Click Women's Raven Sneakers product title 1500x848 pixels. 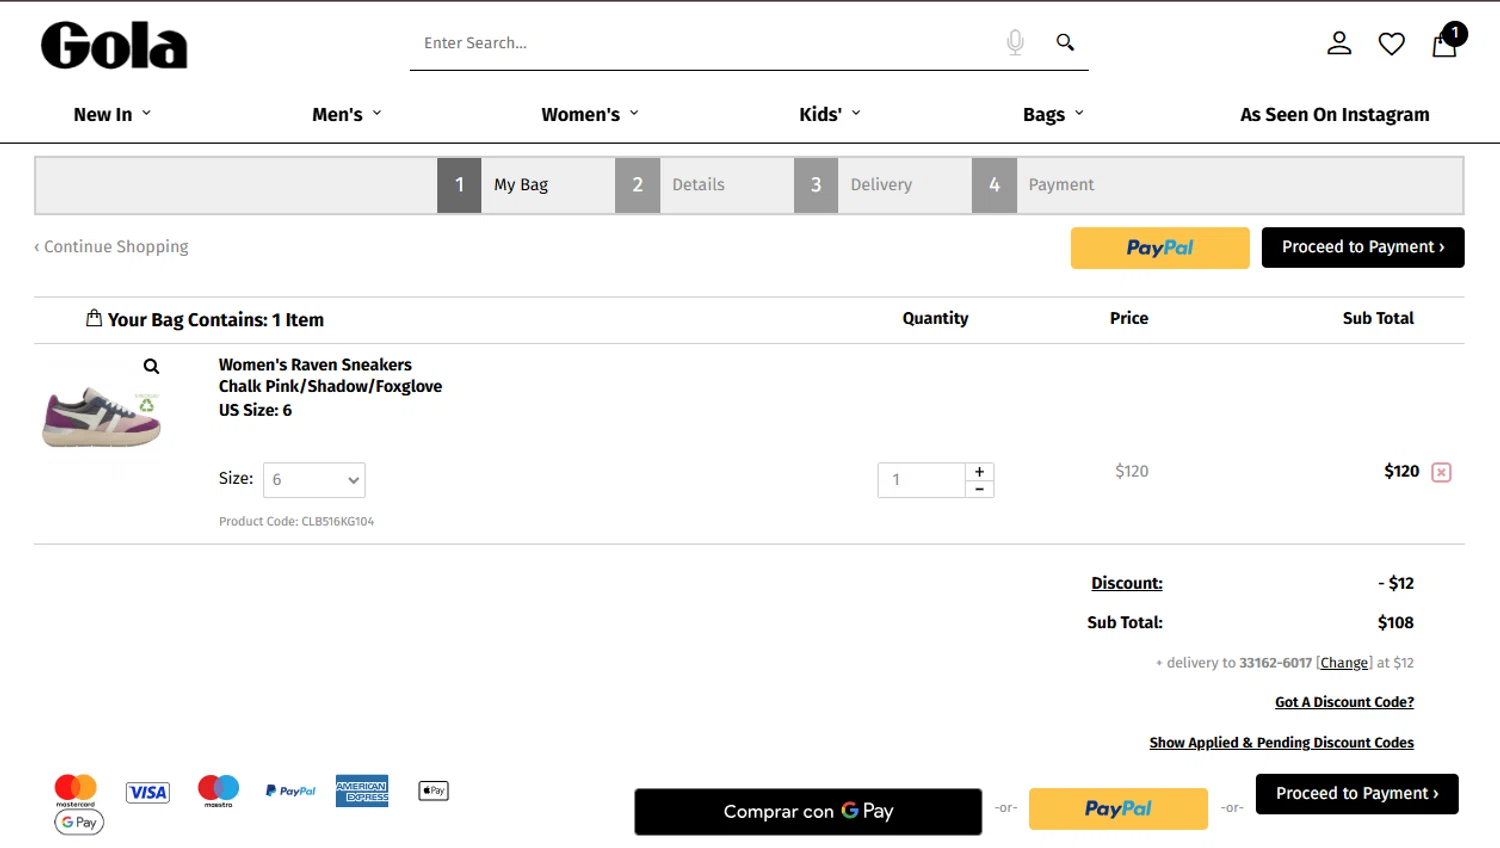(315, 365)
